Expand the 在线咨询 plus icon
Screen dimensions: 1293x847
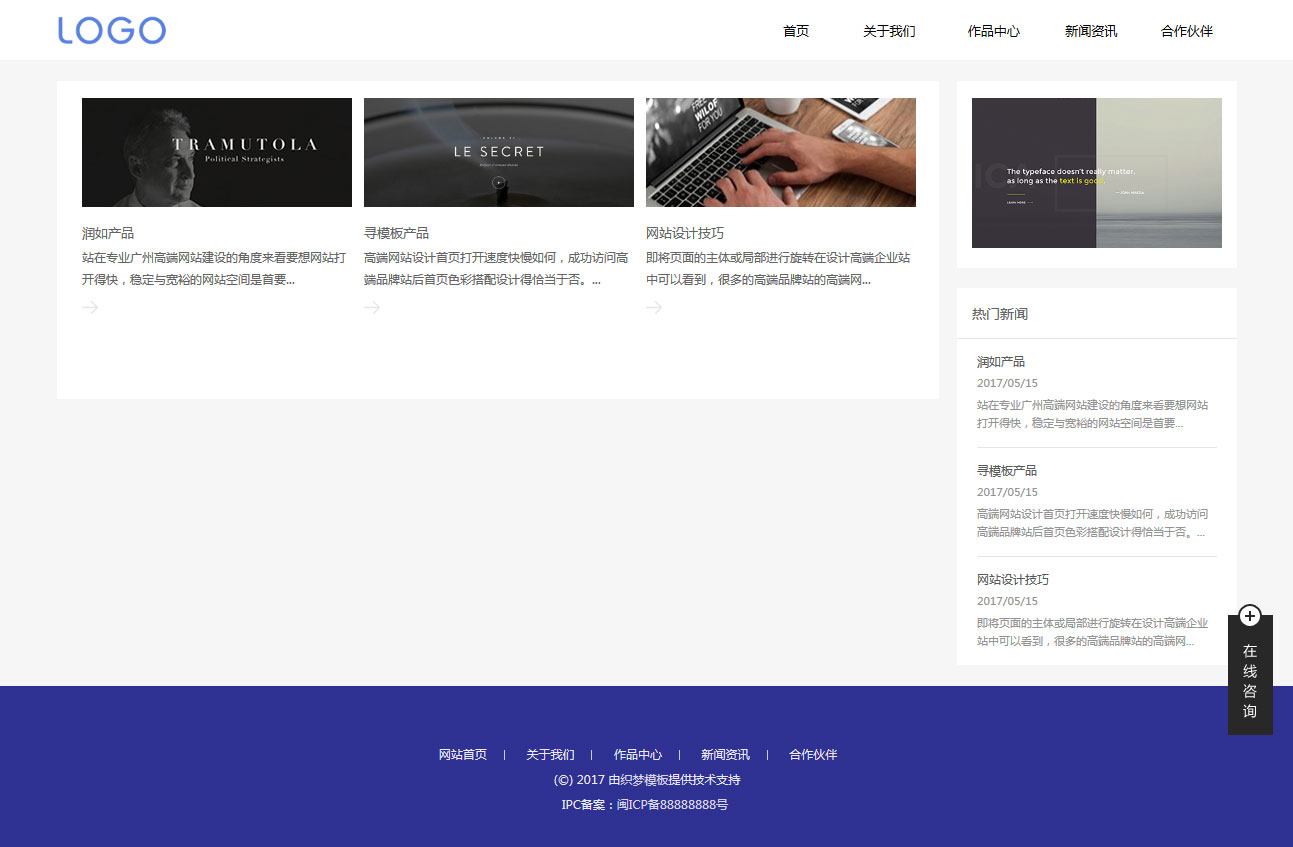pos(1249,616)
